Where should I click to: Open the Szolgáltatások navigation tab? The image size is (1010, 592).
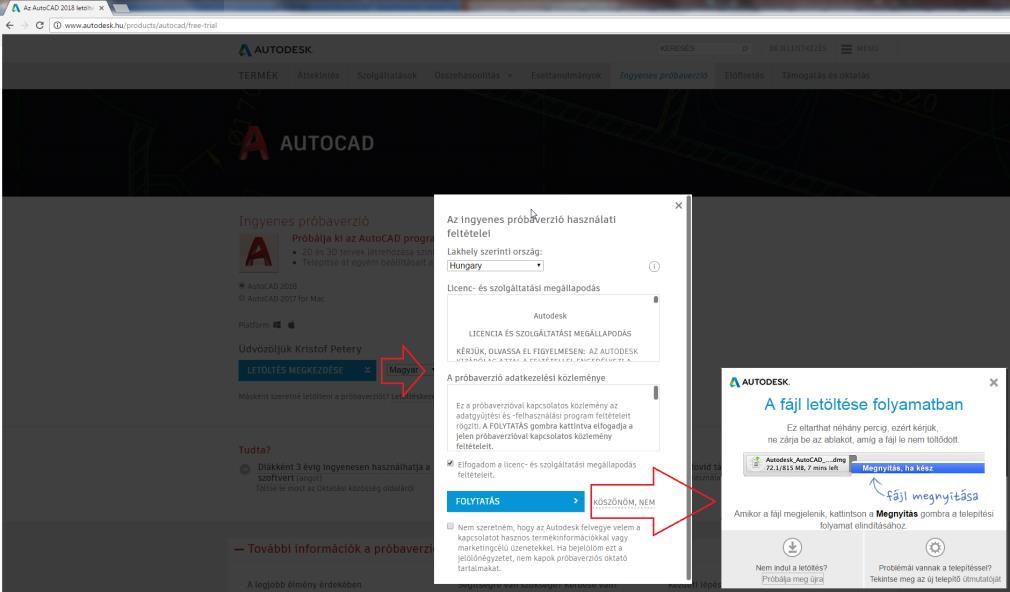(387, 75)
